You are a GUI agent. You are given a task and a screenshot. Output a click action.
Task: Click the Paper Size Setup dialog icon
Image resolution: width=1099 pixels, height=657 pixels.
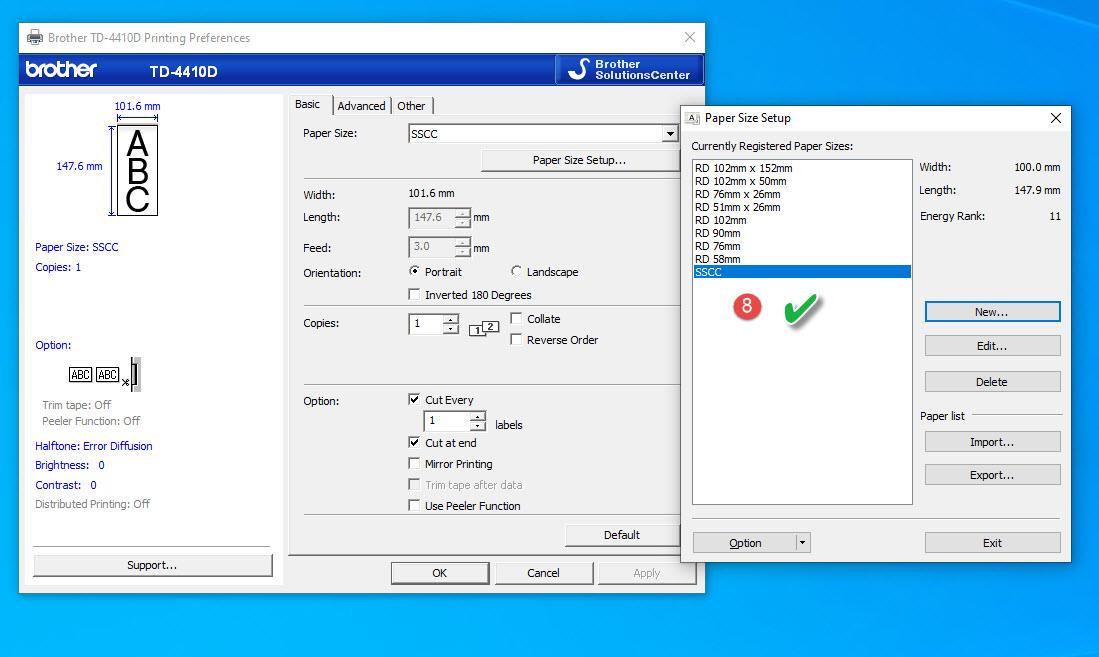click(693, 118)
